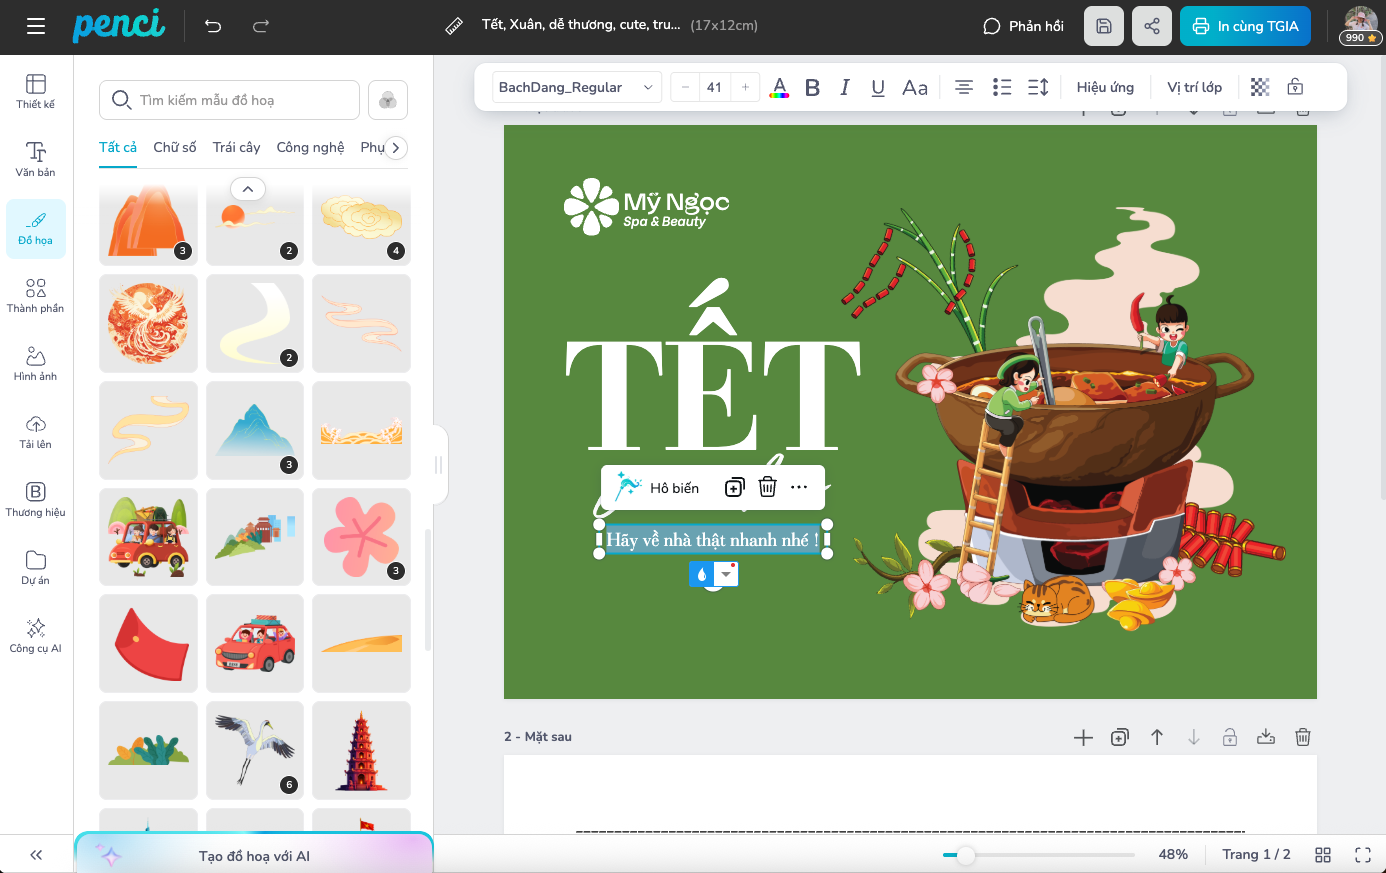Toggle underline formatting
The image size is (1386, 873).
tap(878, 88)
